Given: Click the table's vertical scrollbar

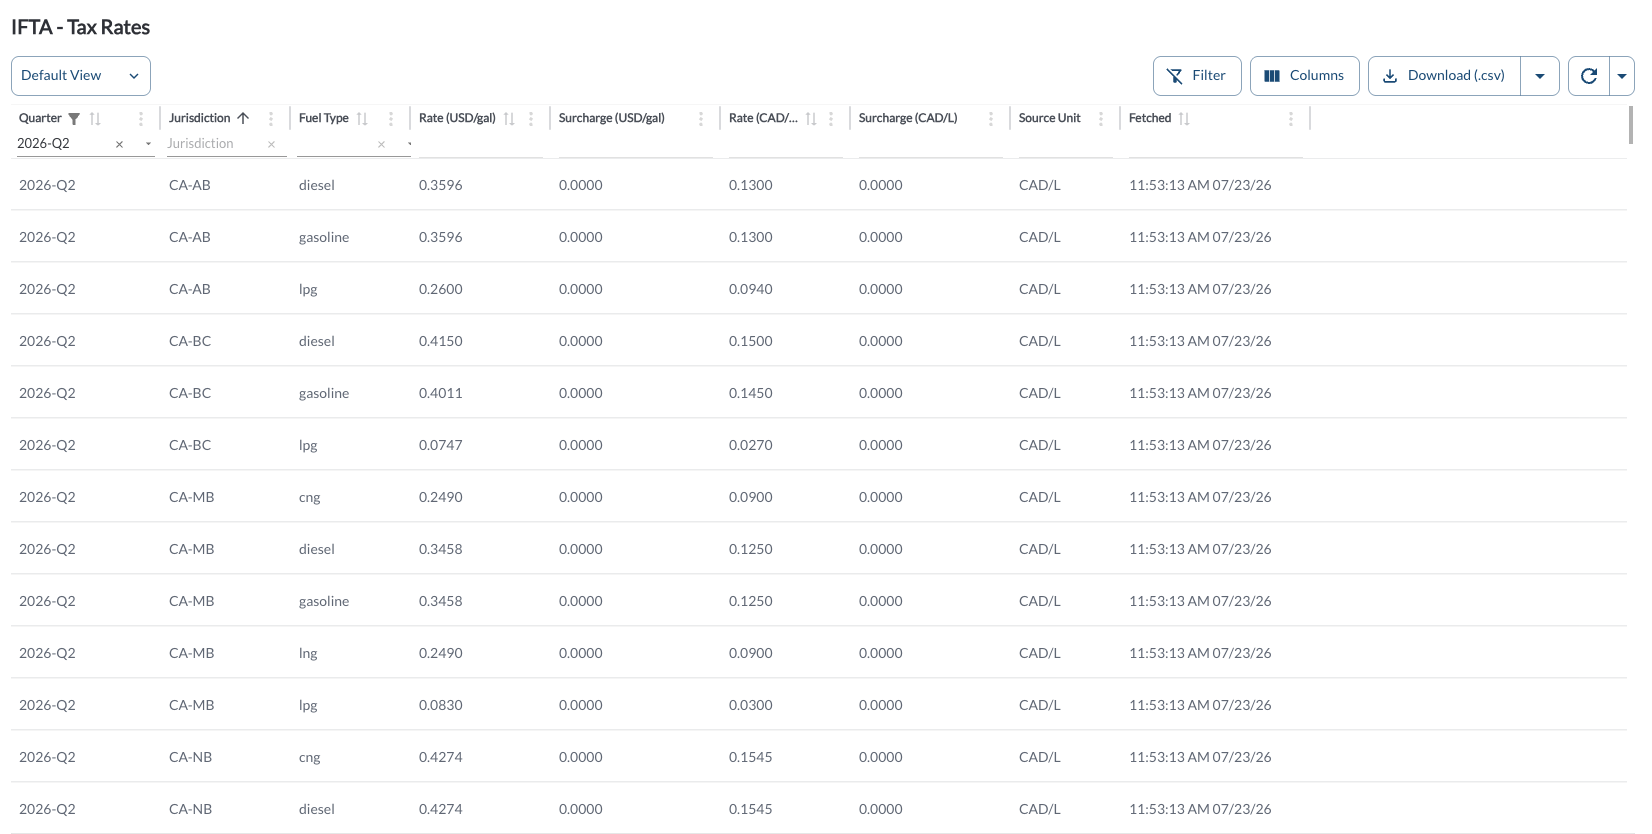Looking at the screenshot, I should (x=1631, y=124).
